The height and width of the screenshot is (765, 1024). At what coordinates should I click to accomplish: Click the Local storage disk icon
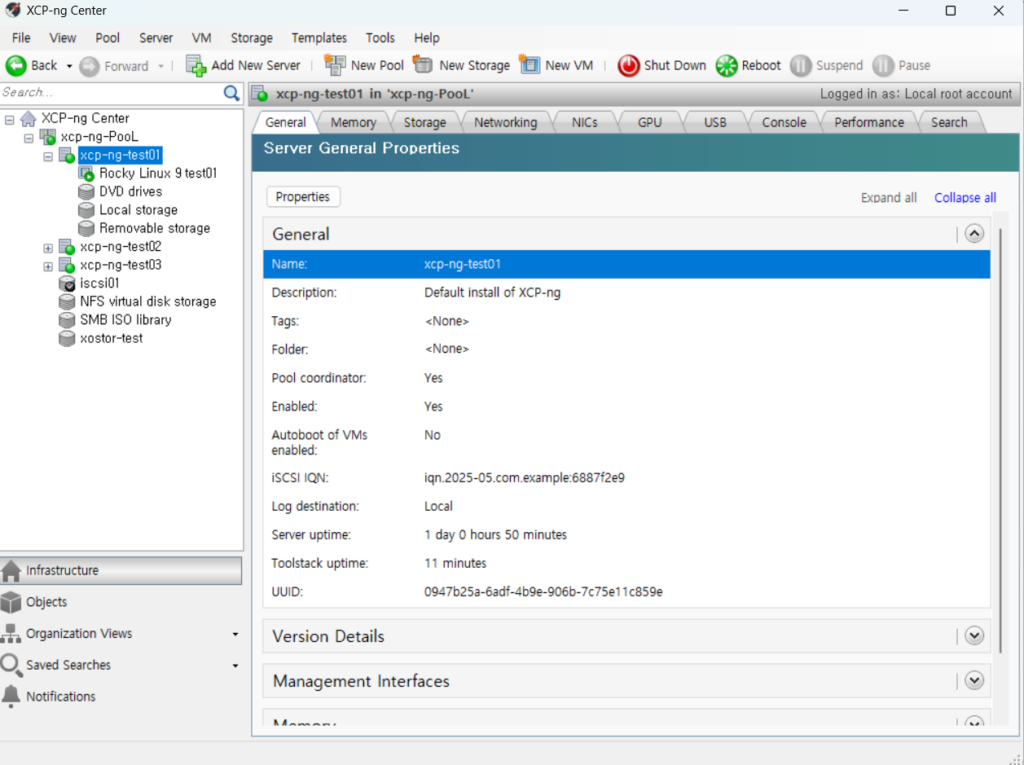86,210
